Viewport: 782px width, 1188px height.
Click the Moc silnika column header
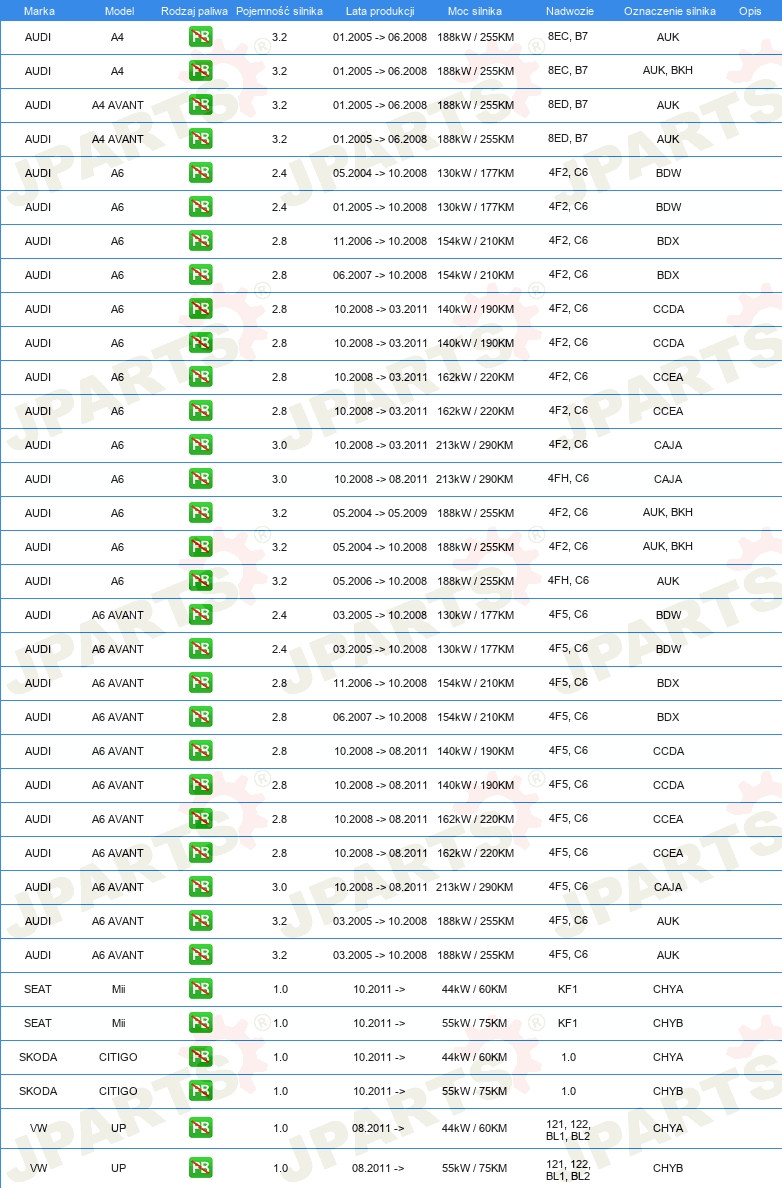click(474, 11)
